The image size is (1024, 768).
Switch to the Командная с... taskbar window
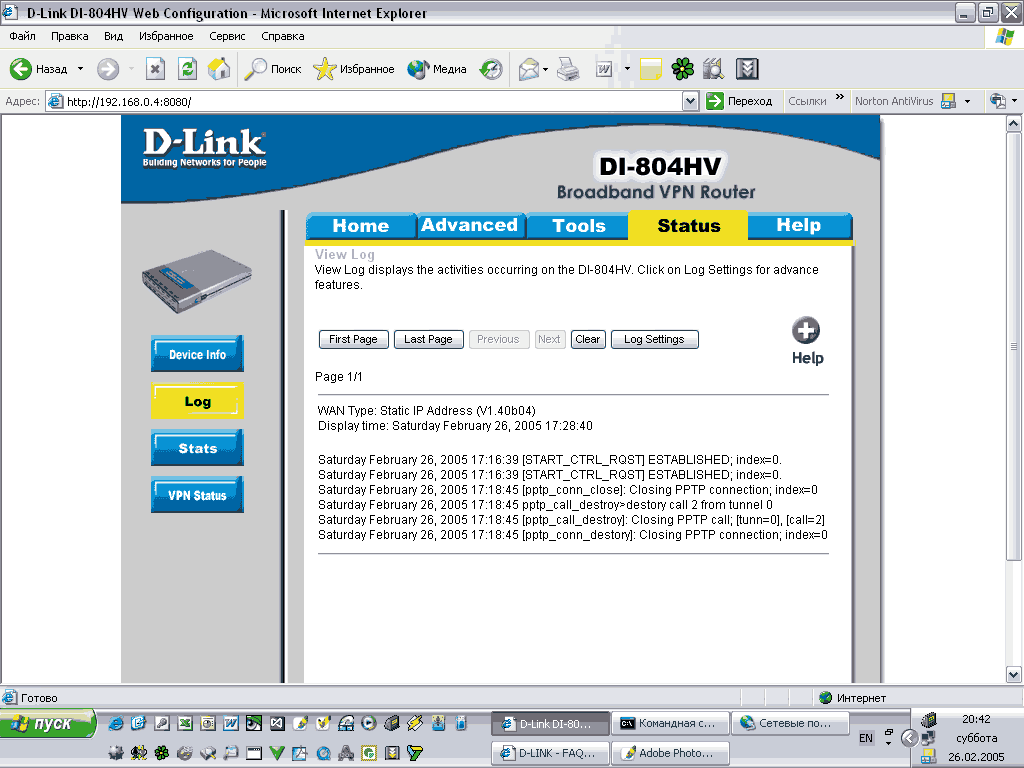tap(670, 724)
